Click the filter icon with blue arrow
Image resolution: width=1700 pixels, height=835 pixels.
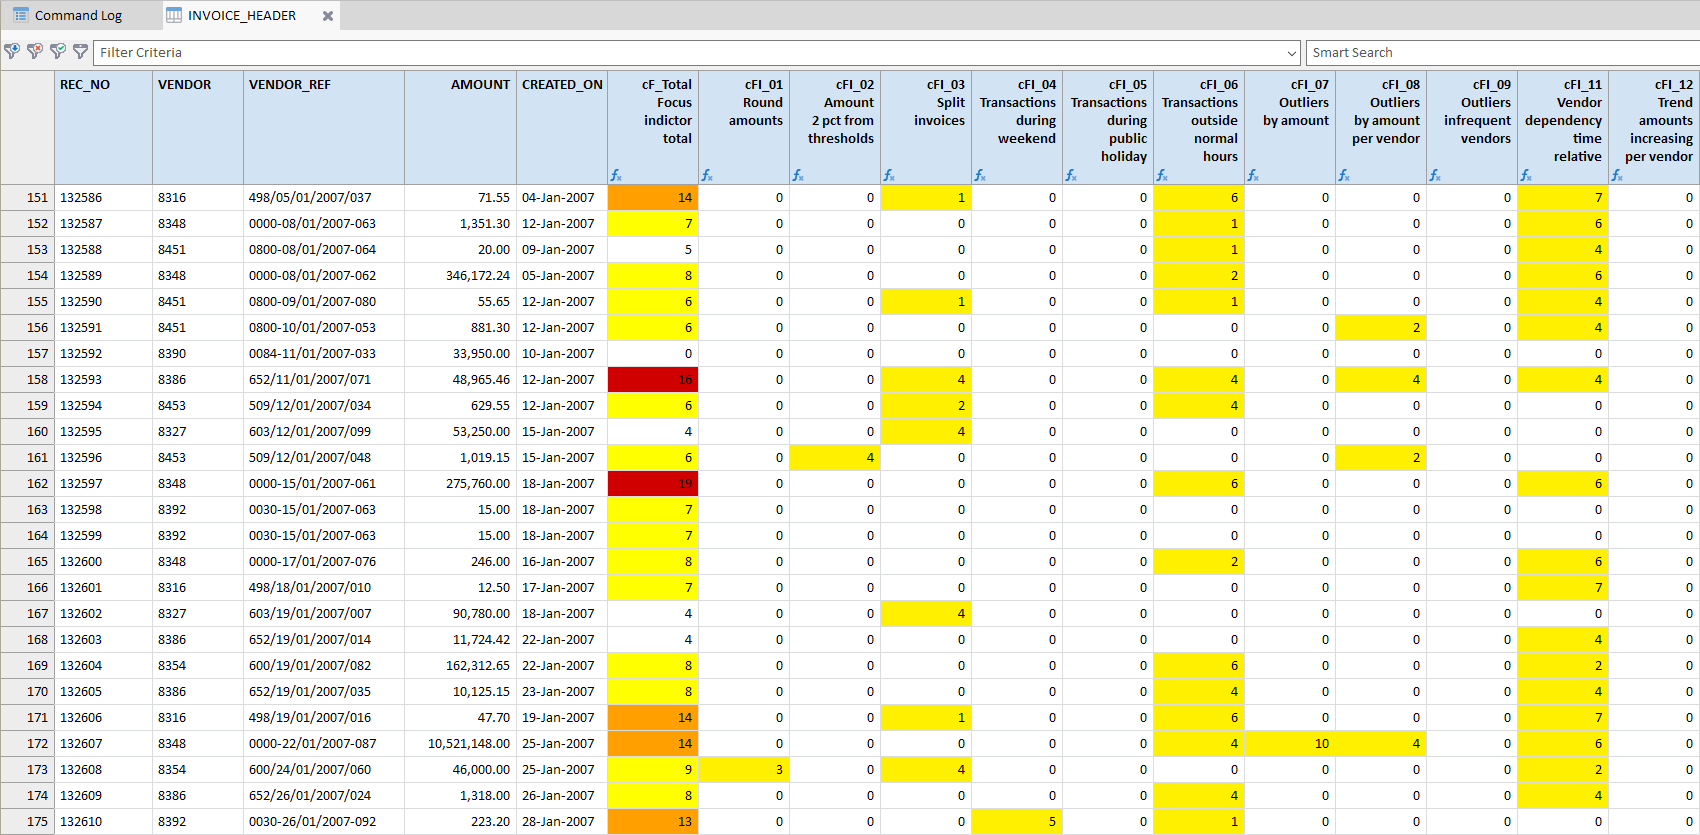coord(12,51)
